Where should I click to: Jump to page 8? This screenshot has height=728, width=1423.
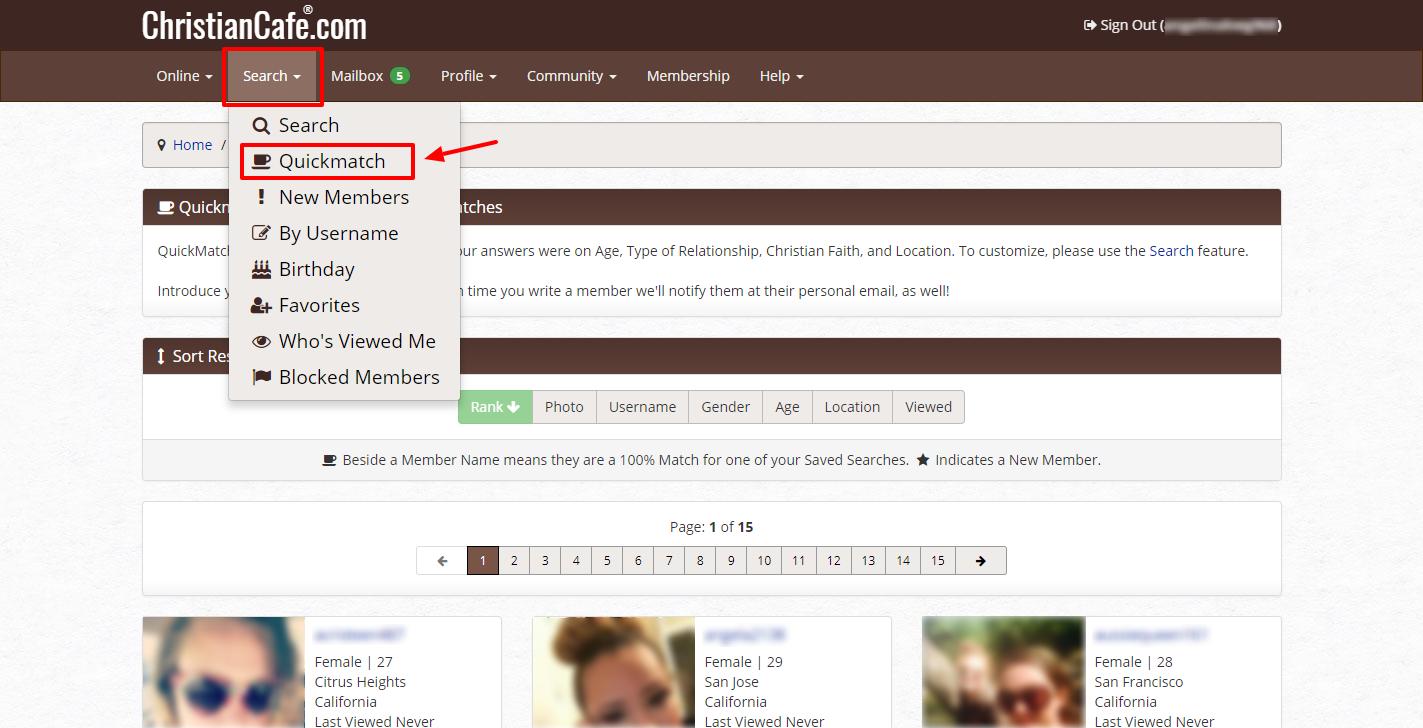point(700,561)
